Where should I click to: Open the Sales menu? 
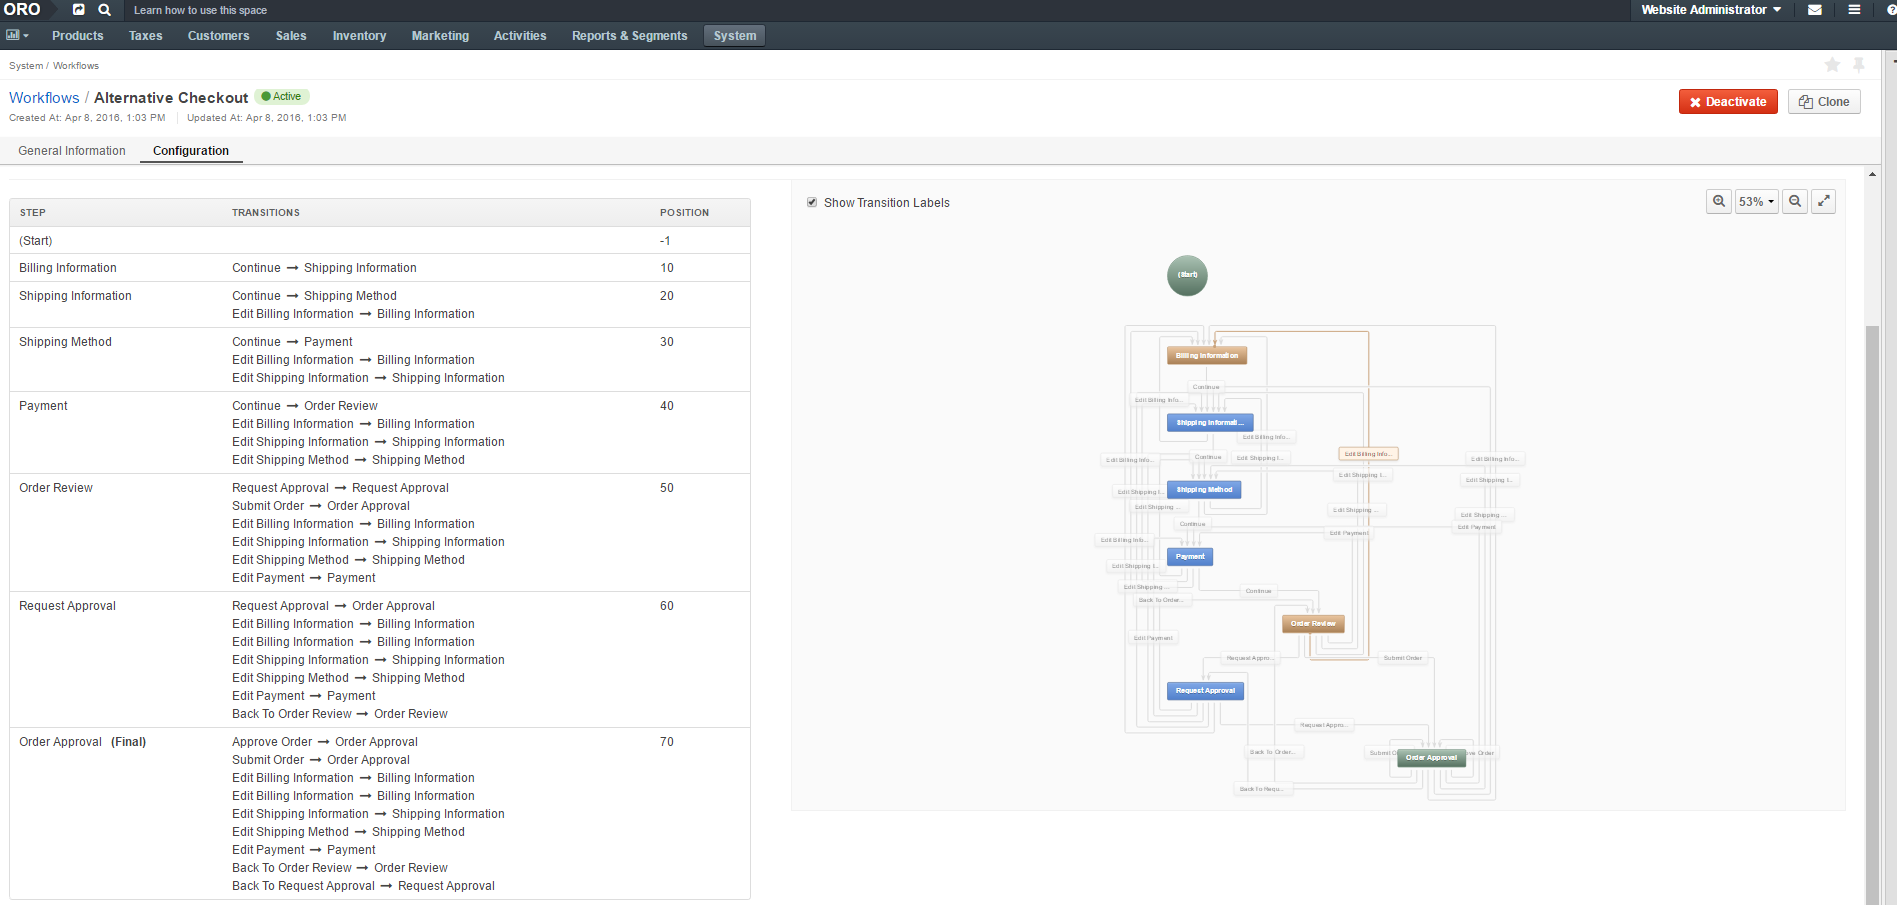click(x=291, y=36)
